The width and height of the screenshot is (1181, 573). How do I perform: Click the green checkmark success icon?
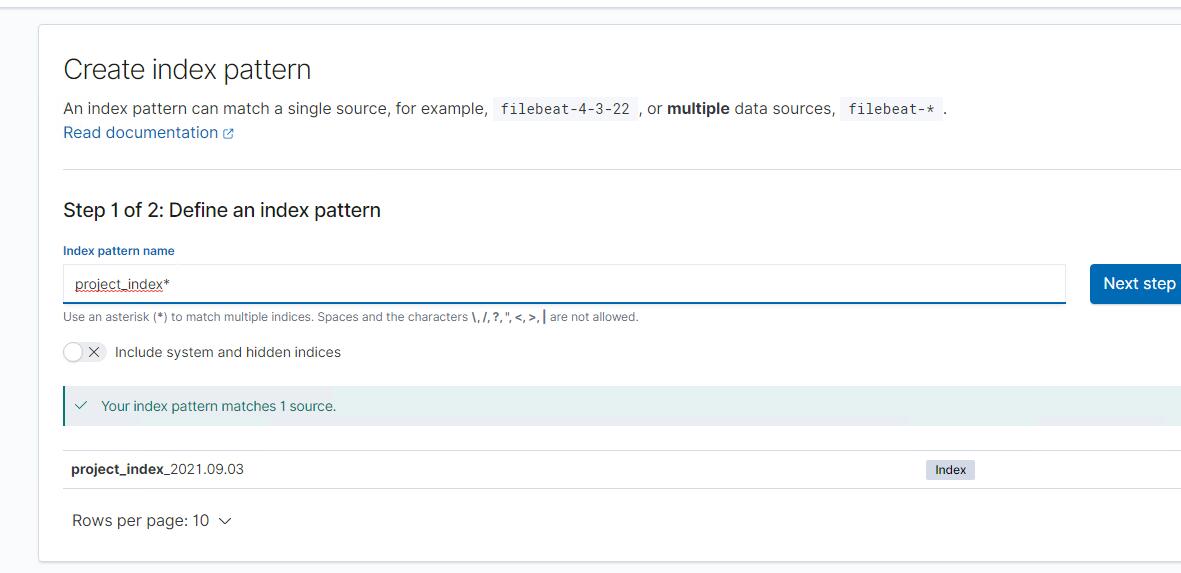(x=81, y=406)
